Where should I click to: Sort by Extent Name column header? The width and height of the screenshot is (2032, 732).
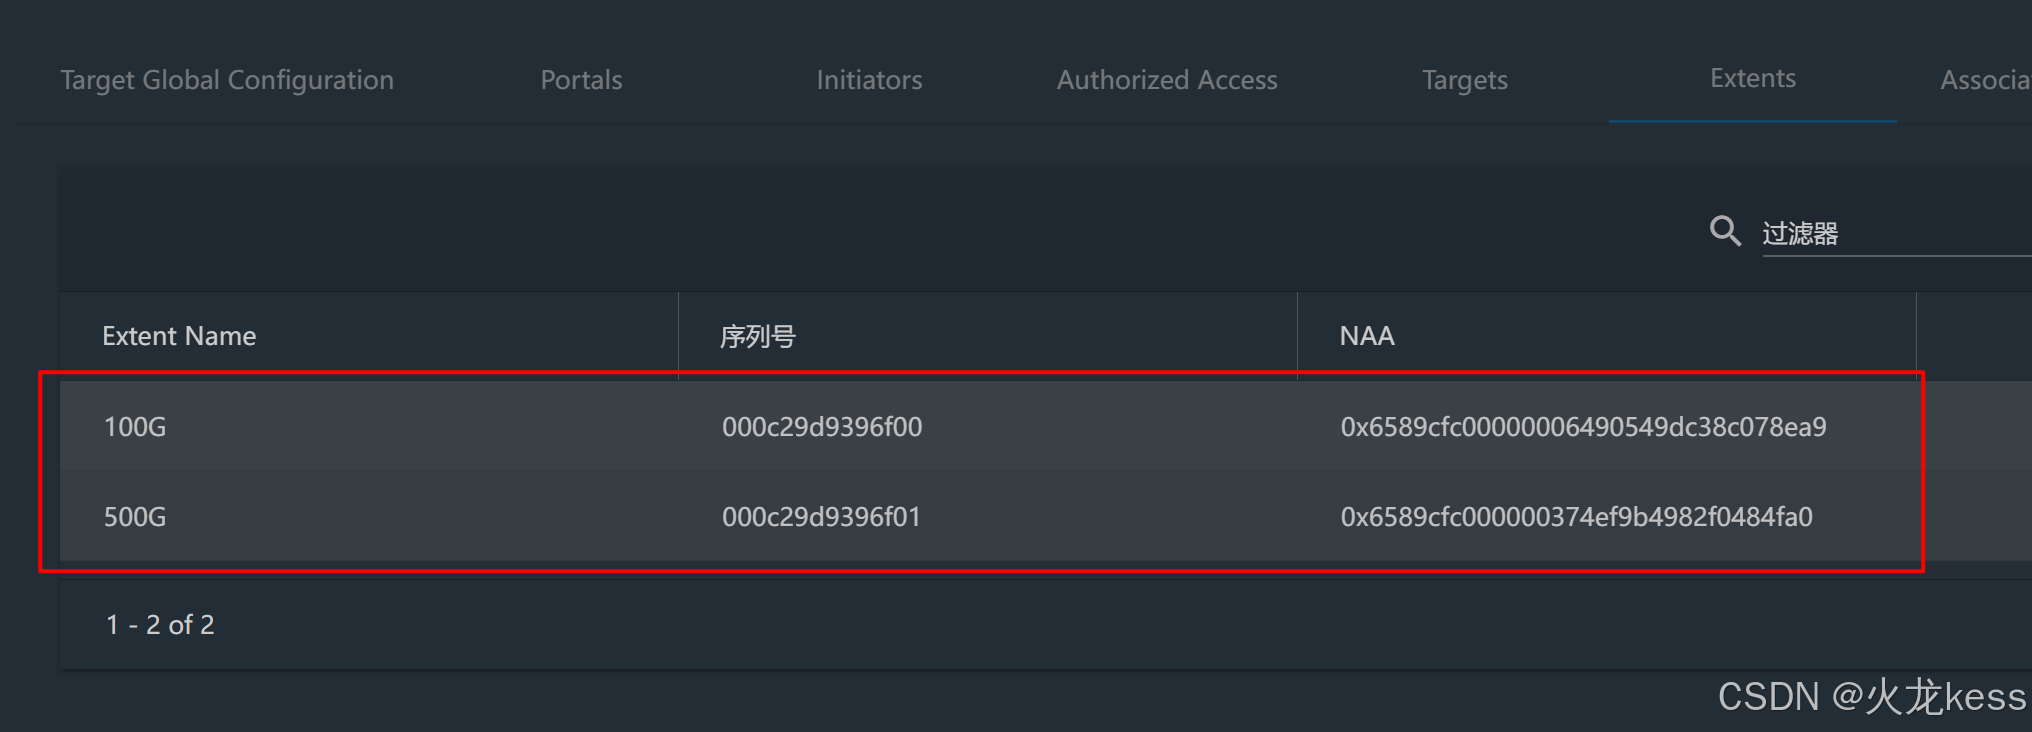point(179,336)
